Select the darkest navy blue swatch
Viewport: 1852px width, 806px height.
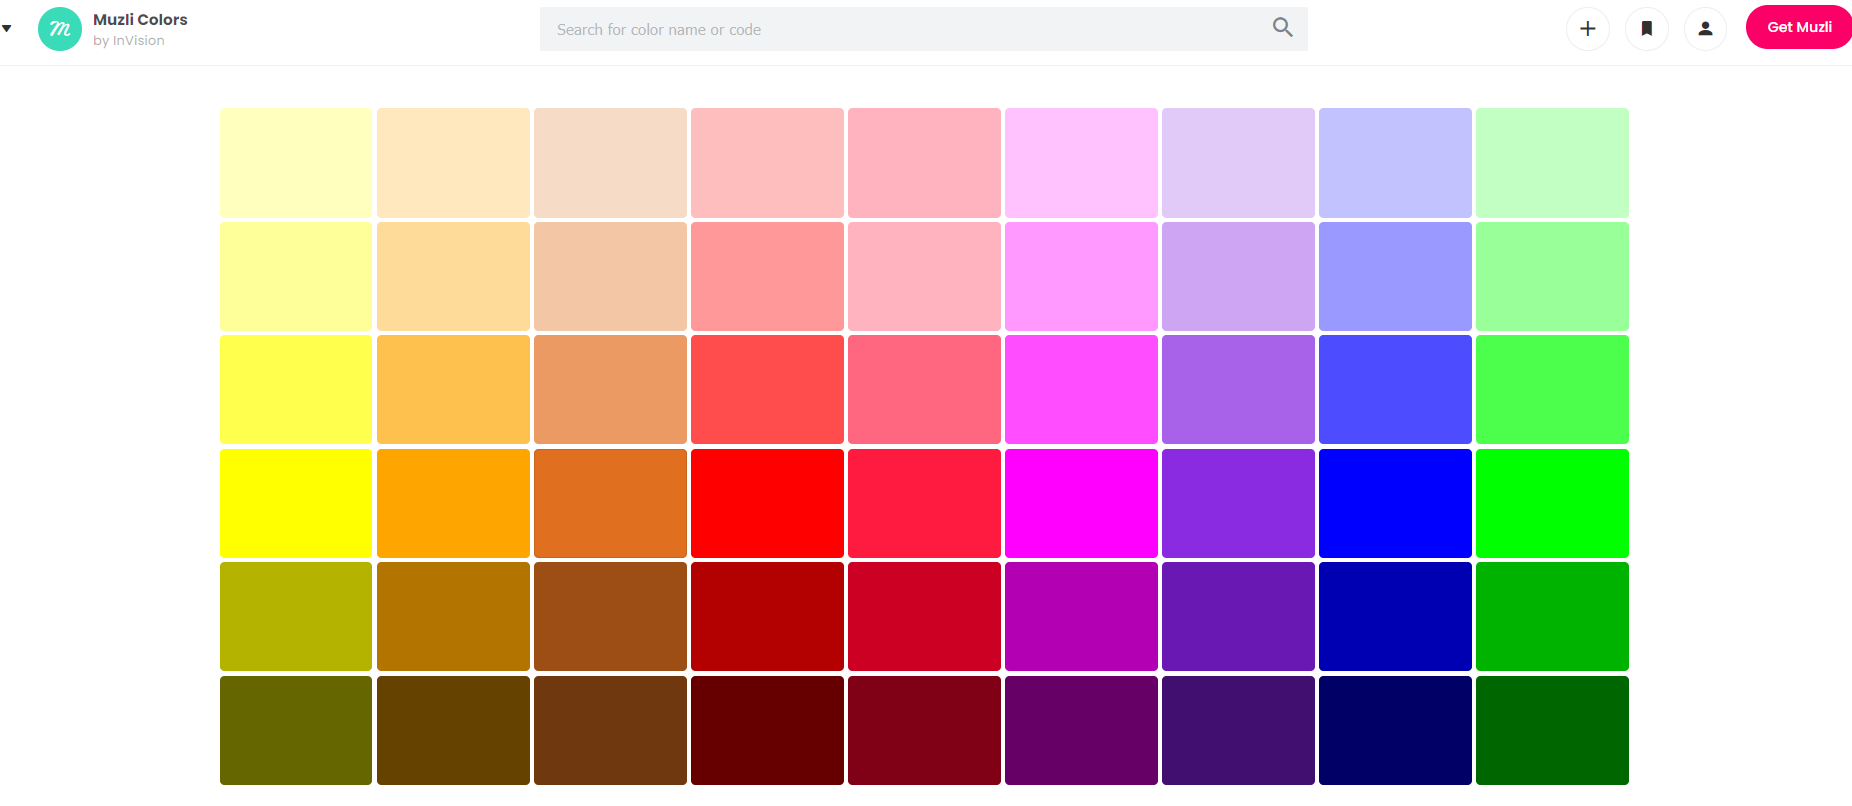pyautogui.click(x=1395, y=730)
